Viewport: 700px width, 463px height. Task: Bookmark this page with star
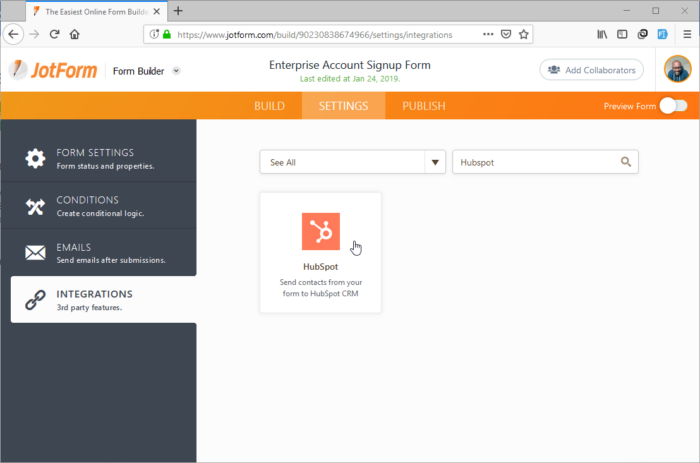tap(524, 34)
